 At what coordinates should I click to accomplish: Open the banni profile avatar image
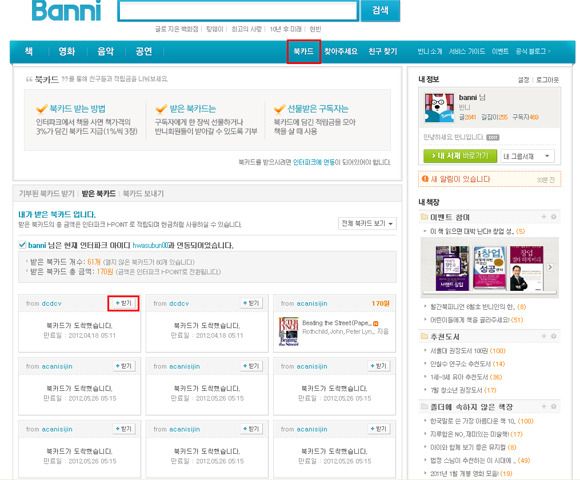click(439, 108)
